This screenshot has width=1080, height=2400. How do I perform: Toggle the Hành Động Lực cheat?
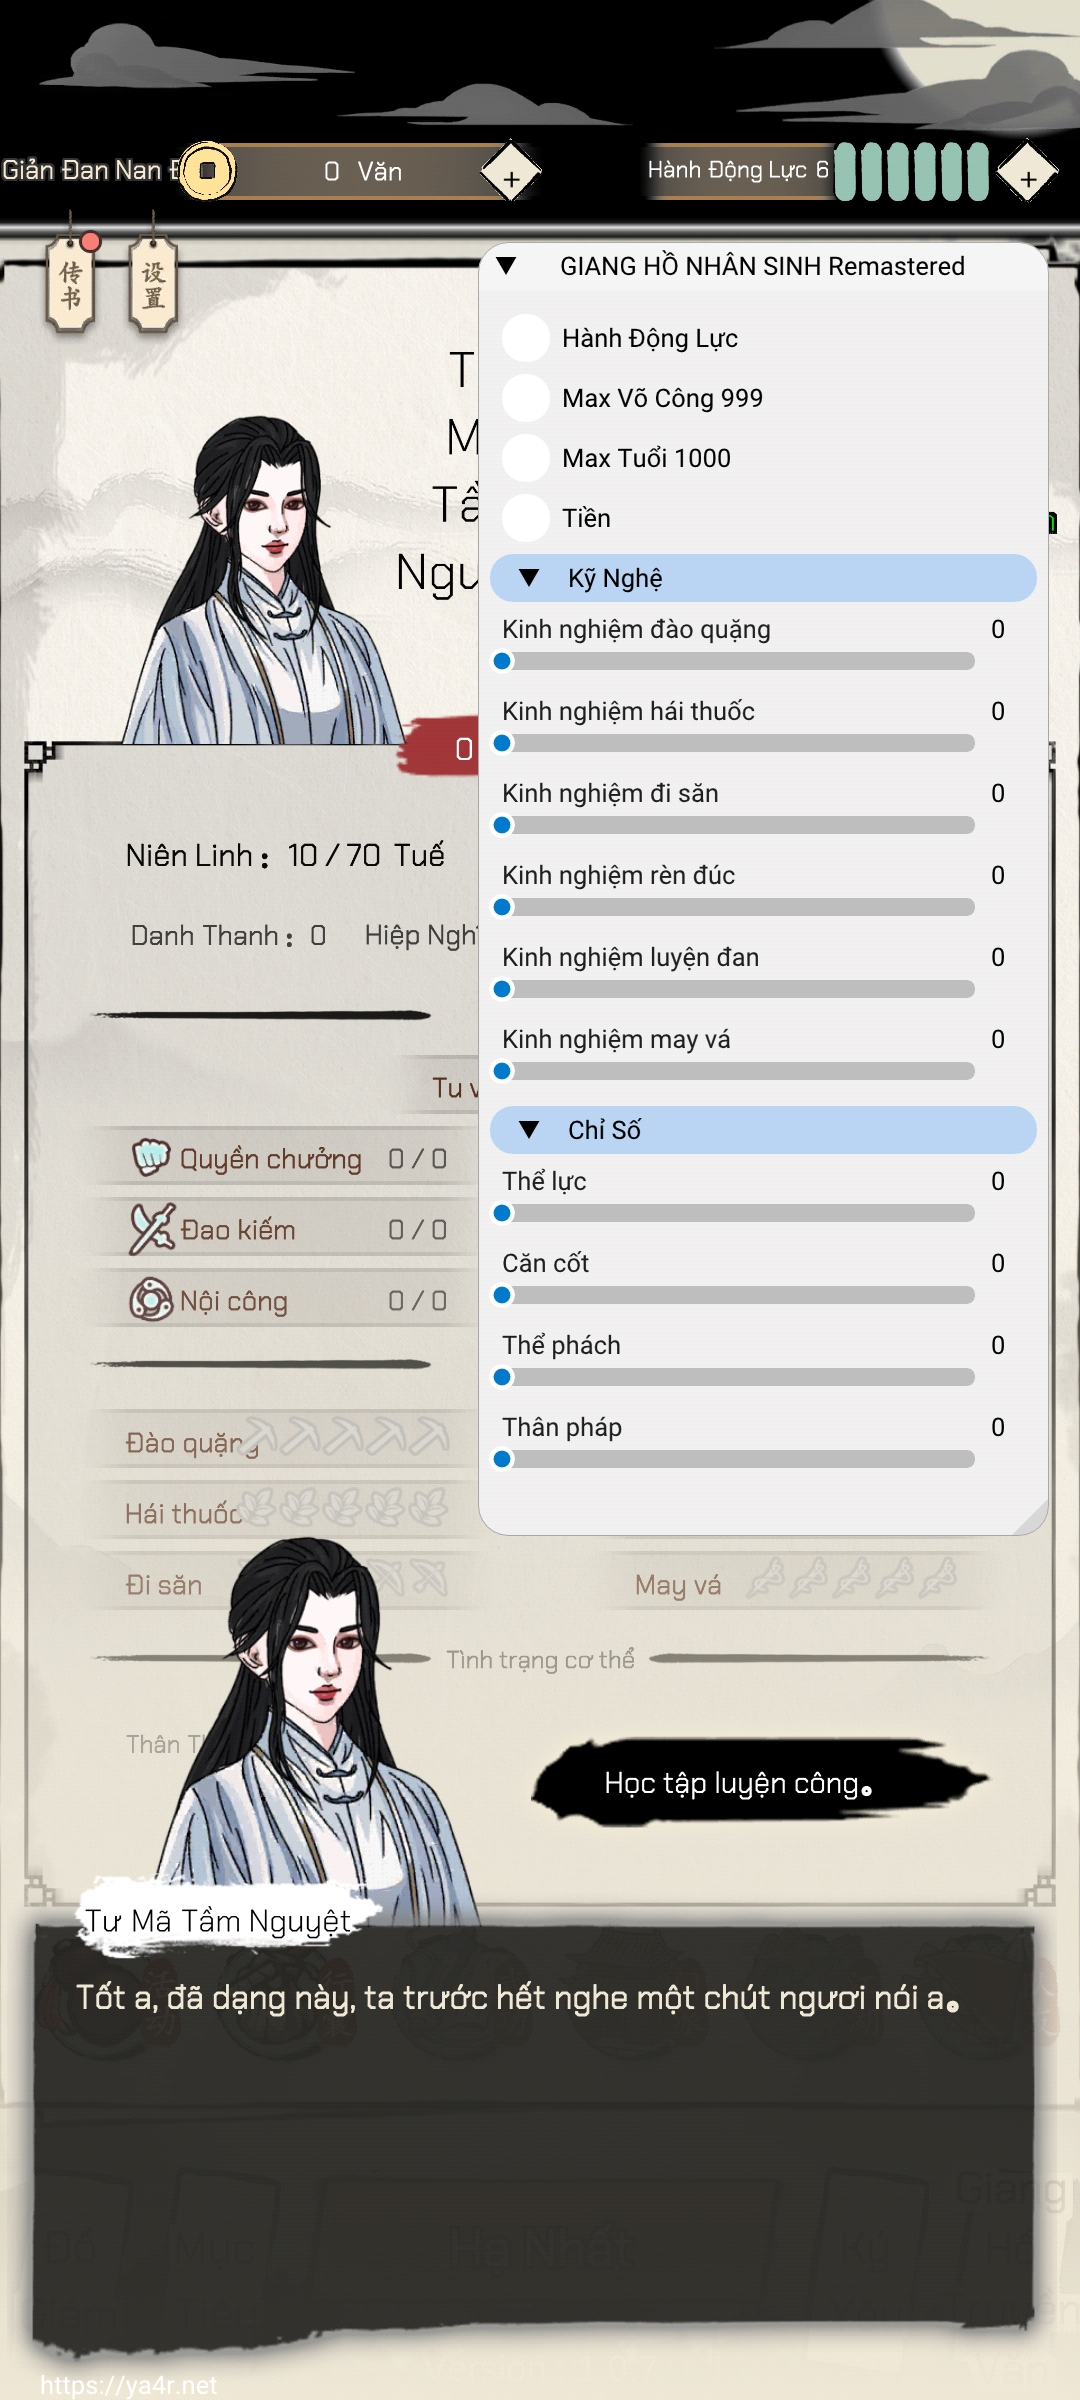(x=526, y=338)
